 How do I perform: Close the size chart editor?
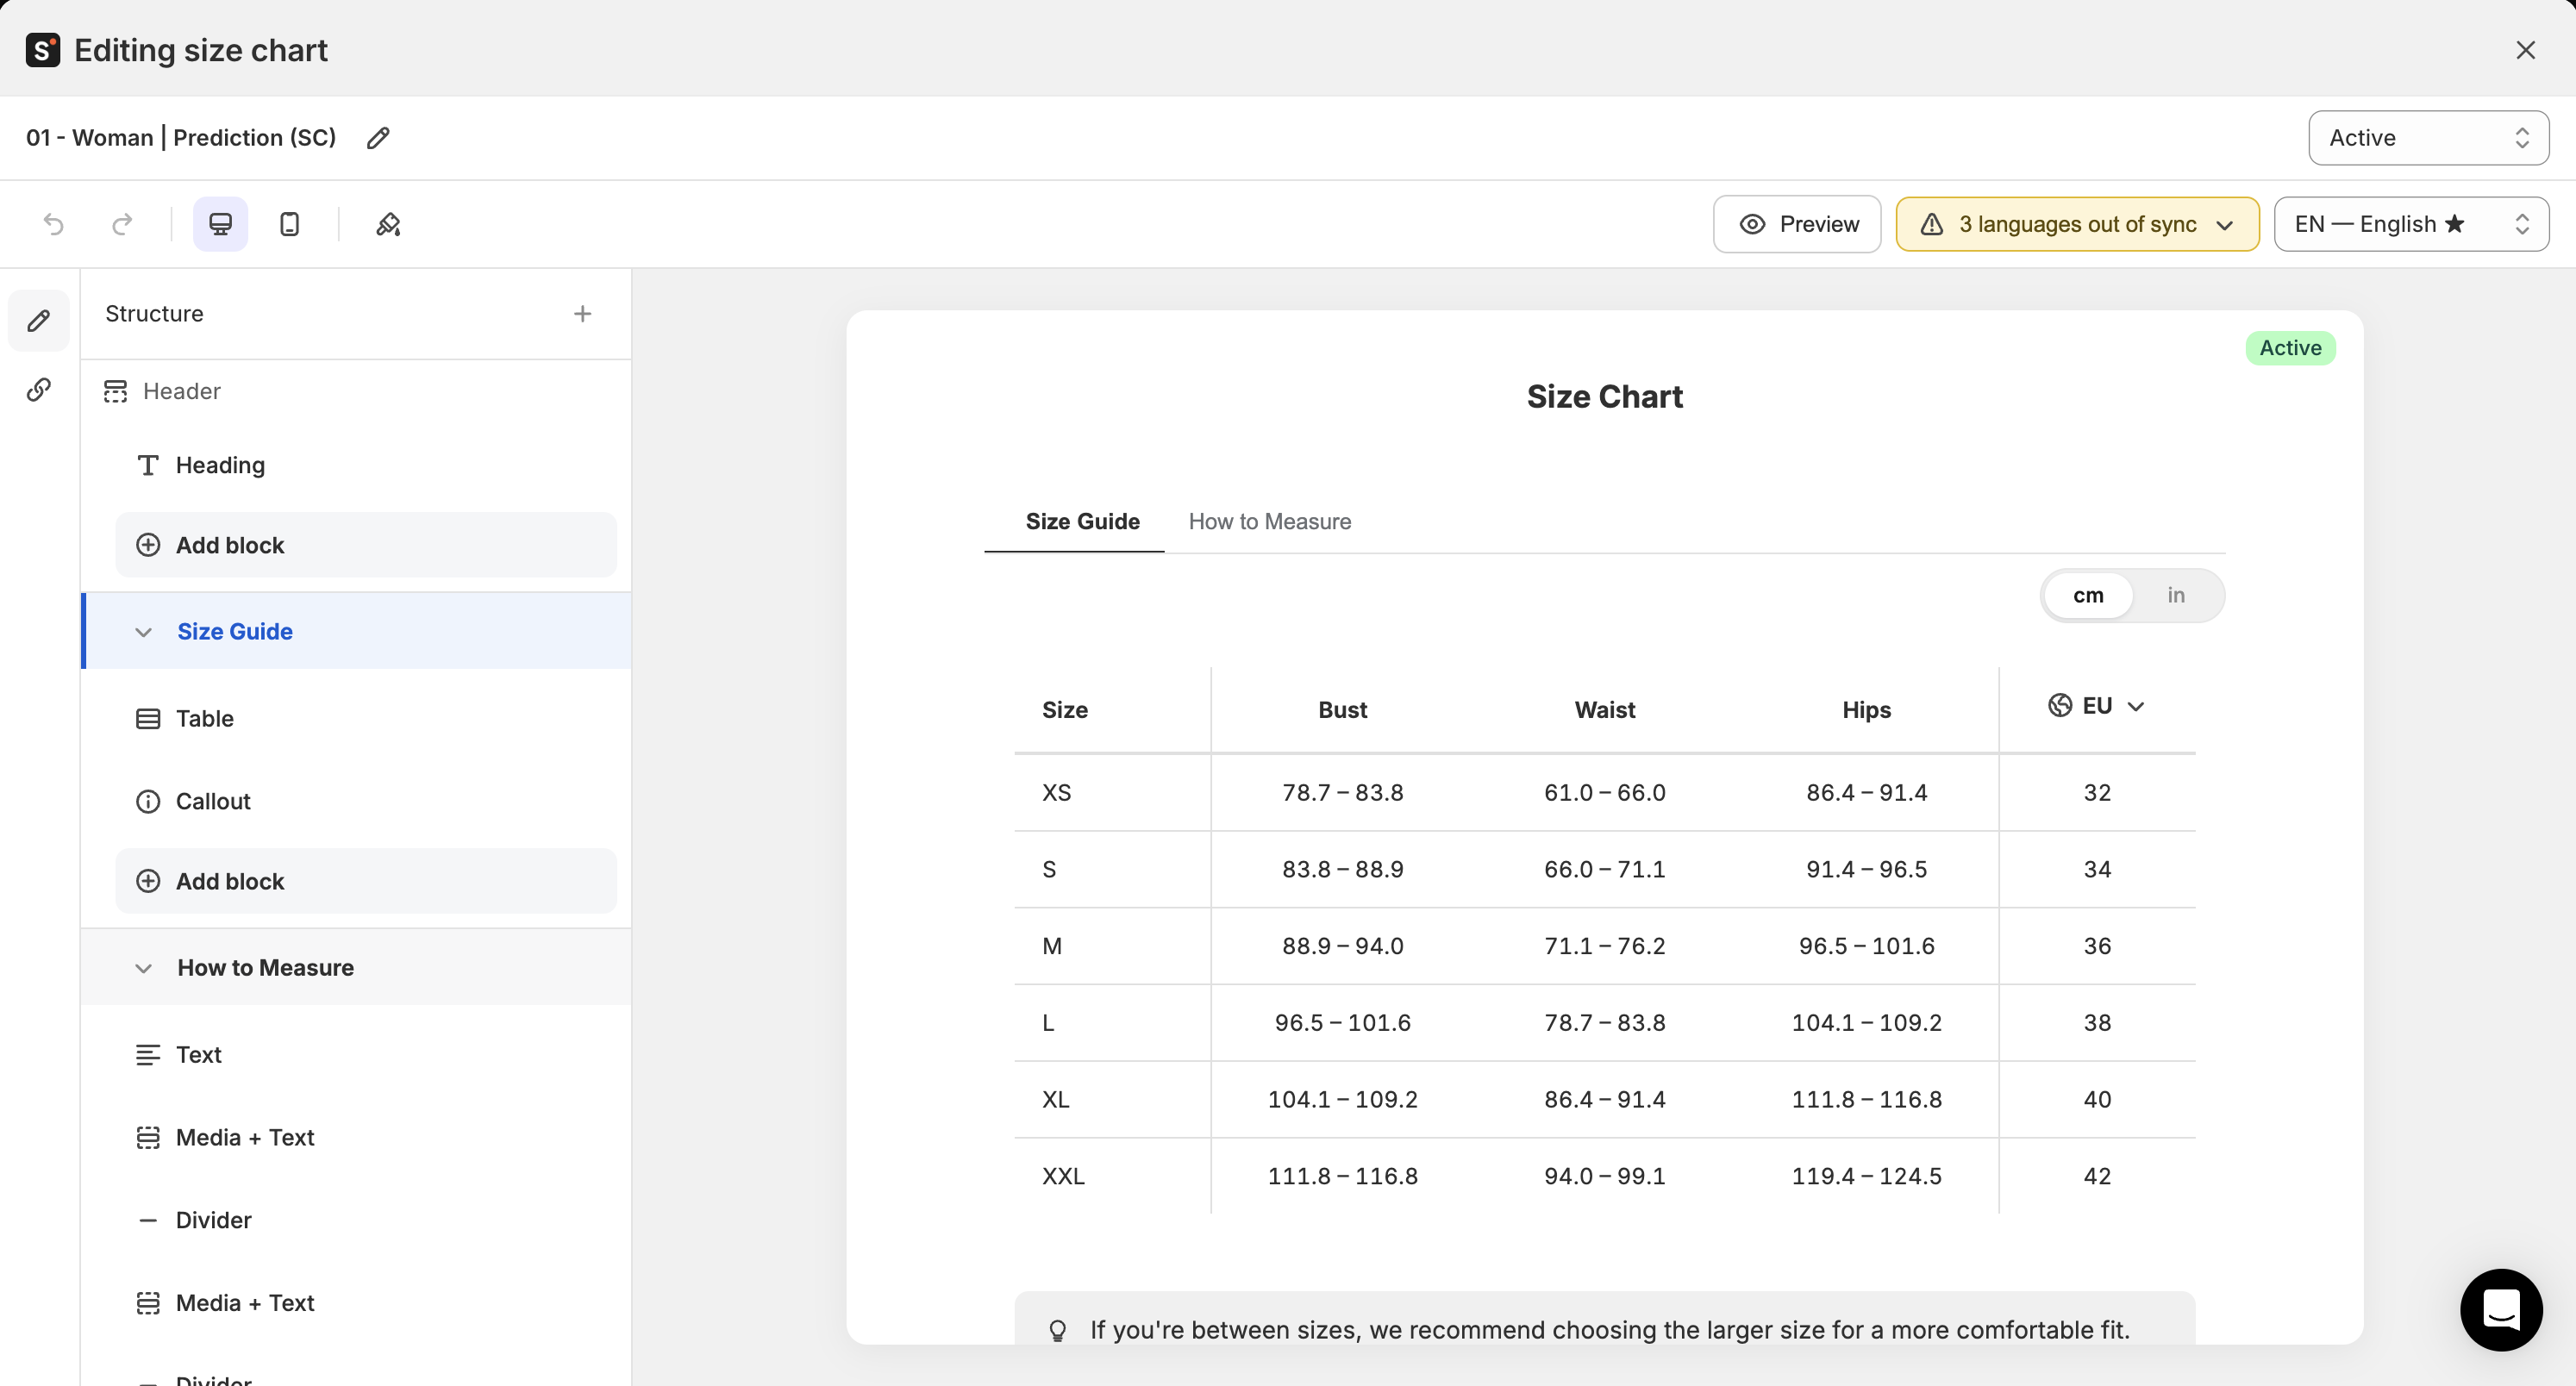point(2525,50)
